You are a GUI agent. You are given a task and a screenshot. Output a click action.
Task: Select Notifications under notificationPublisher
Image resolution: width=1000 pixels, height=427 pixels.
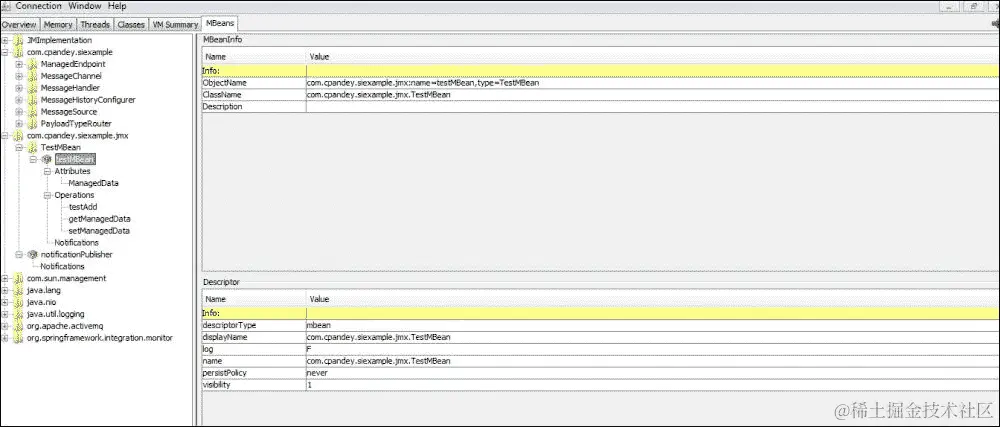pos(62,266)
